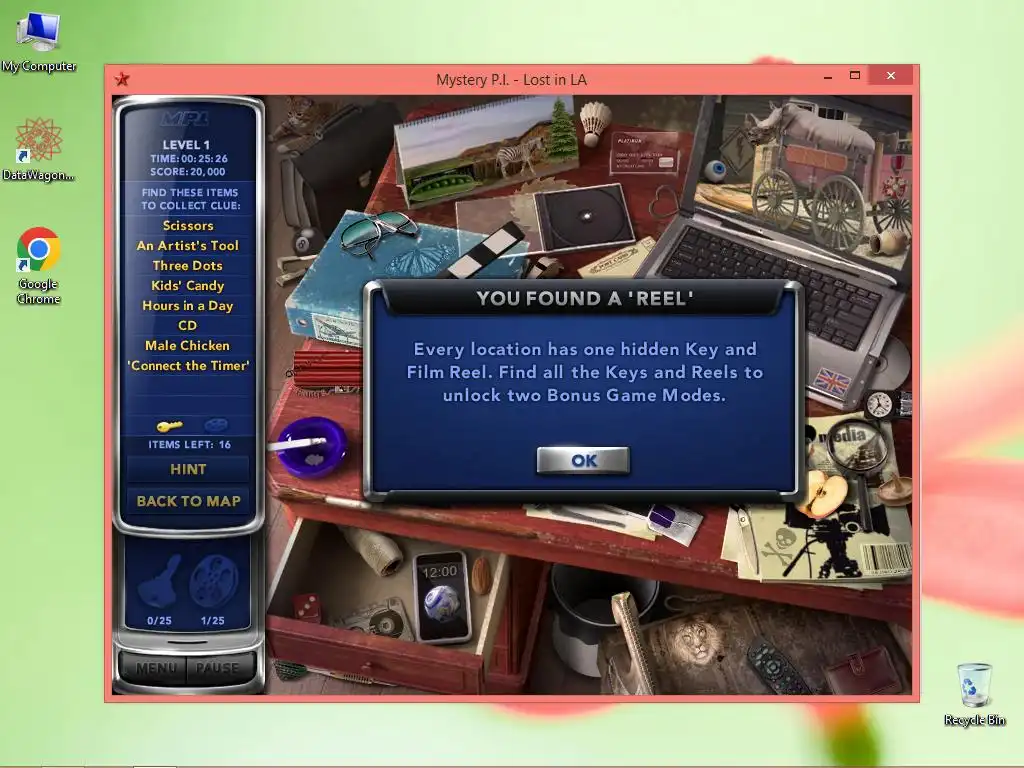Screen dimensions: 1024x768
Task: Click OK in the Reel dialog
Action: (x=583, y=460)
